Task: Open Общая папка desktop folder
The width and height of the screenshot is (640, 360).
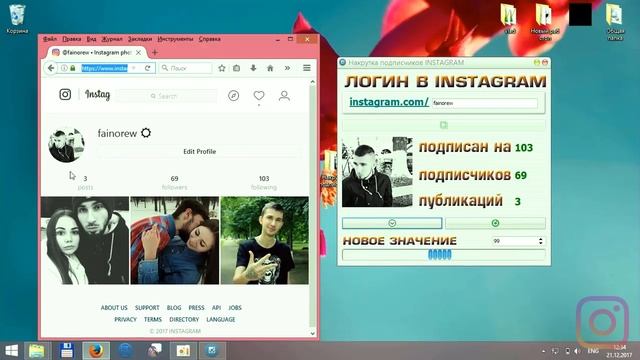Action: pos(615,22)
